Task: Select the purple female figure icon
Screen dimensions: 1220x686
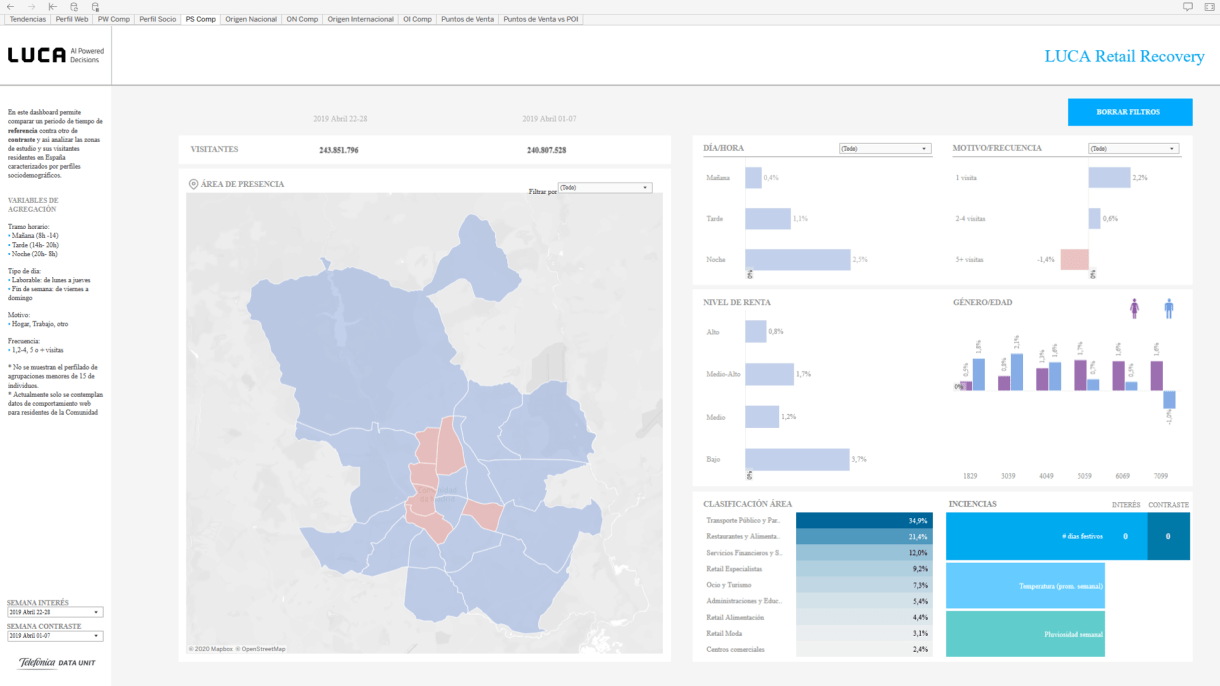Action: point(1134,309)
